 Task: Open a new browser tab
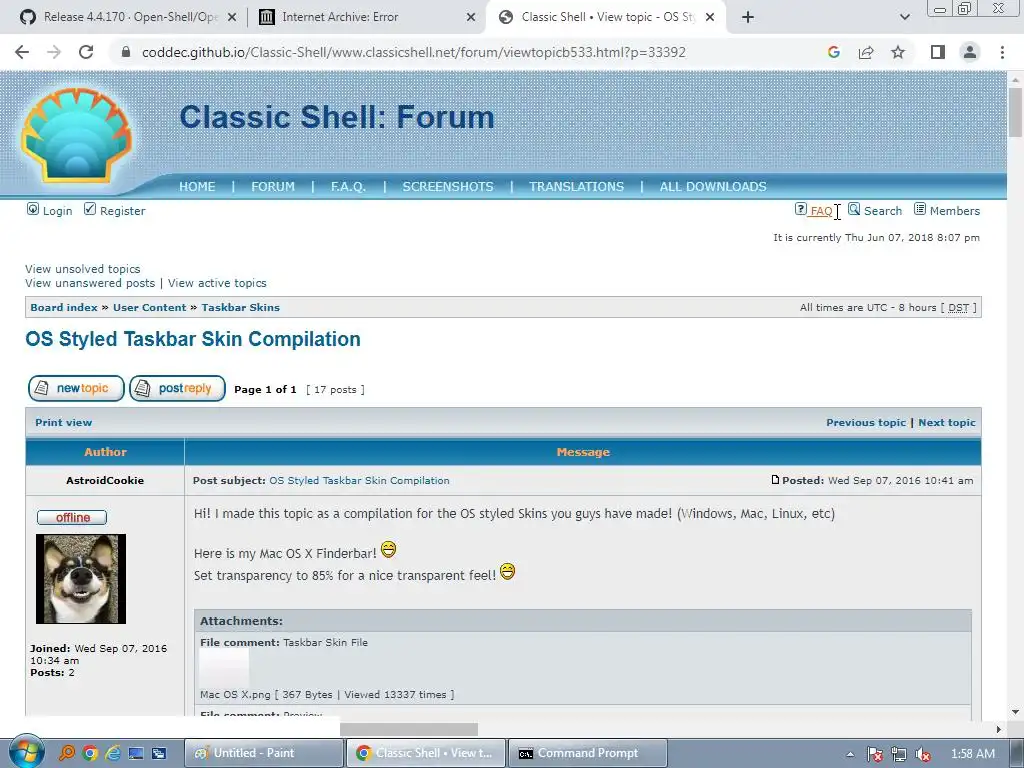click(x=748, y=17)
